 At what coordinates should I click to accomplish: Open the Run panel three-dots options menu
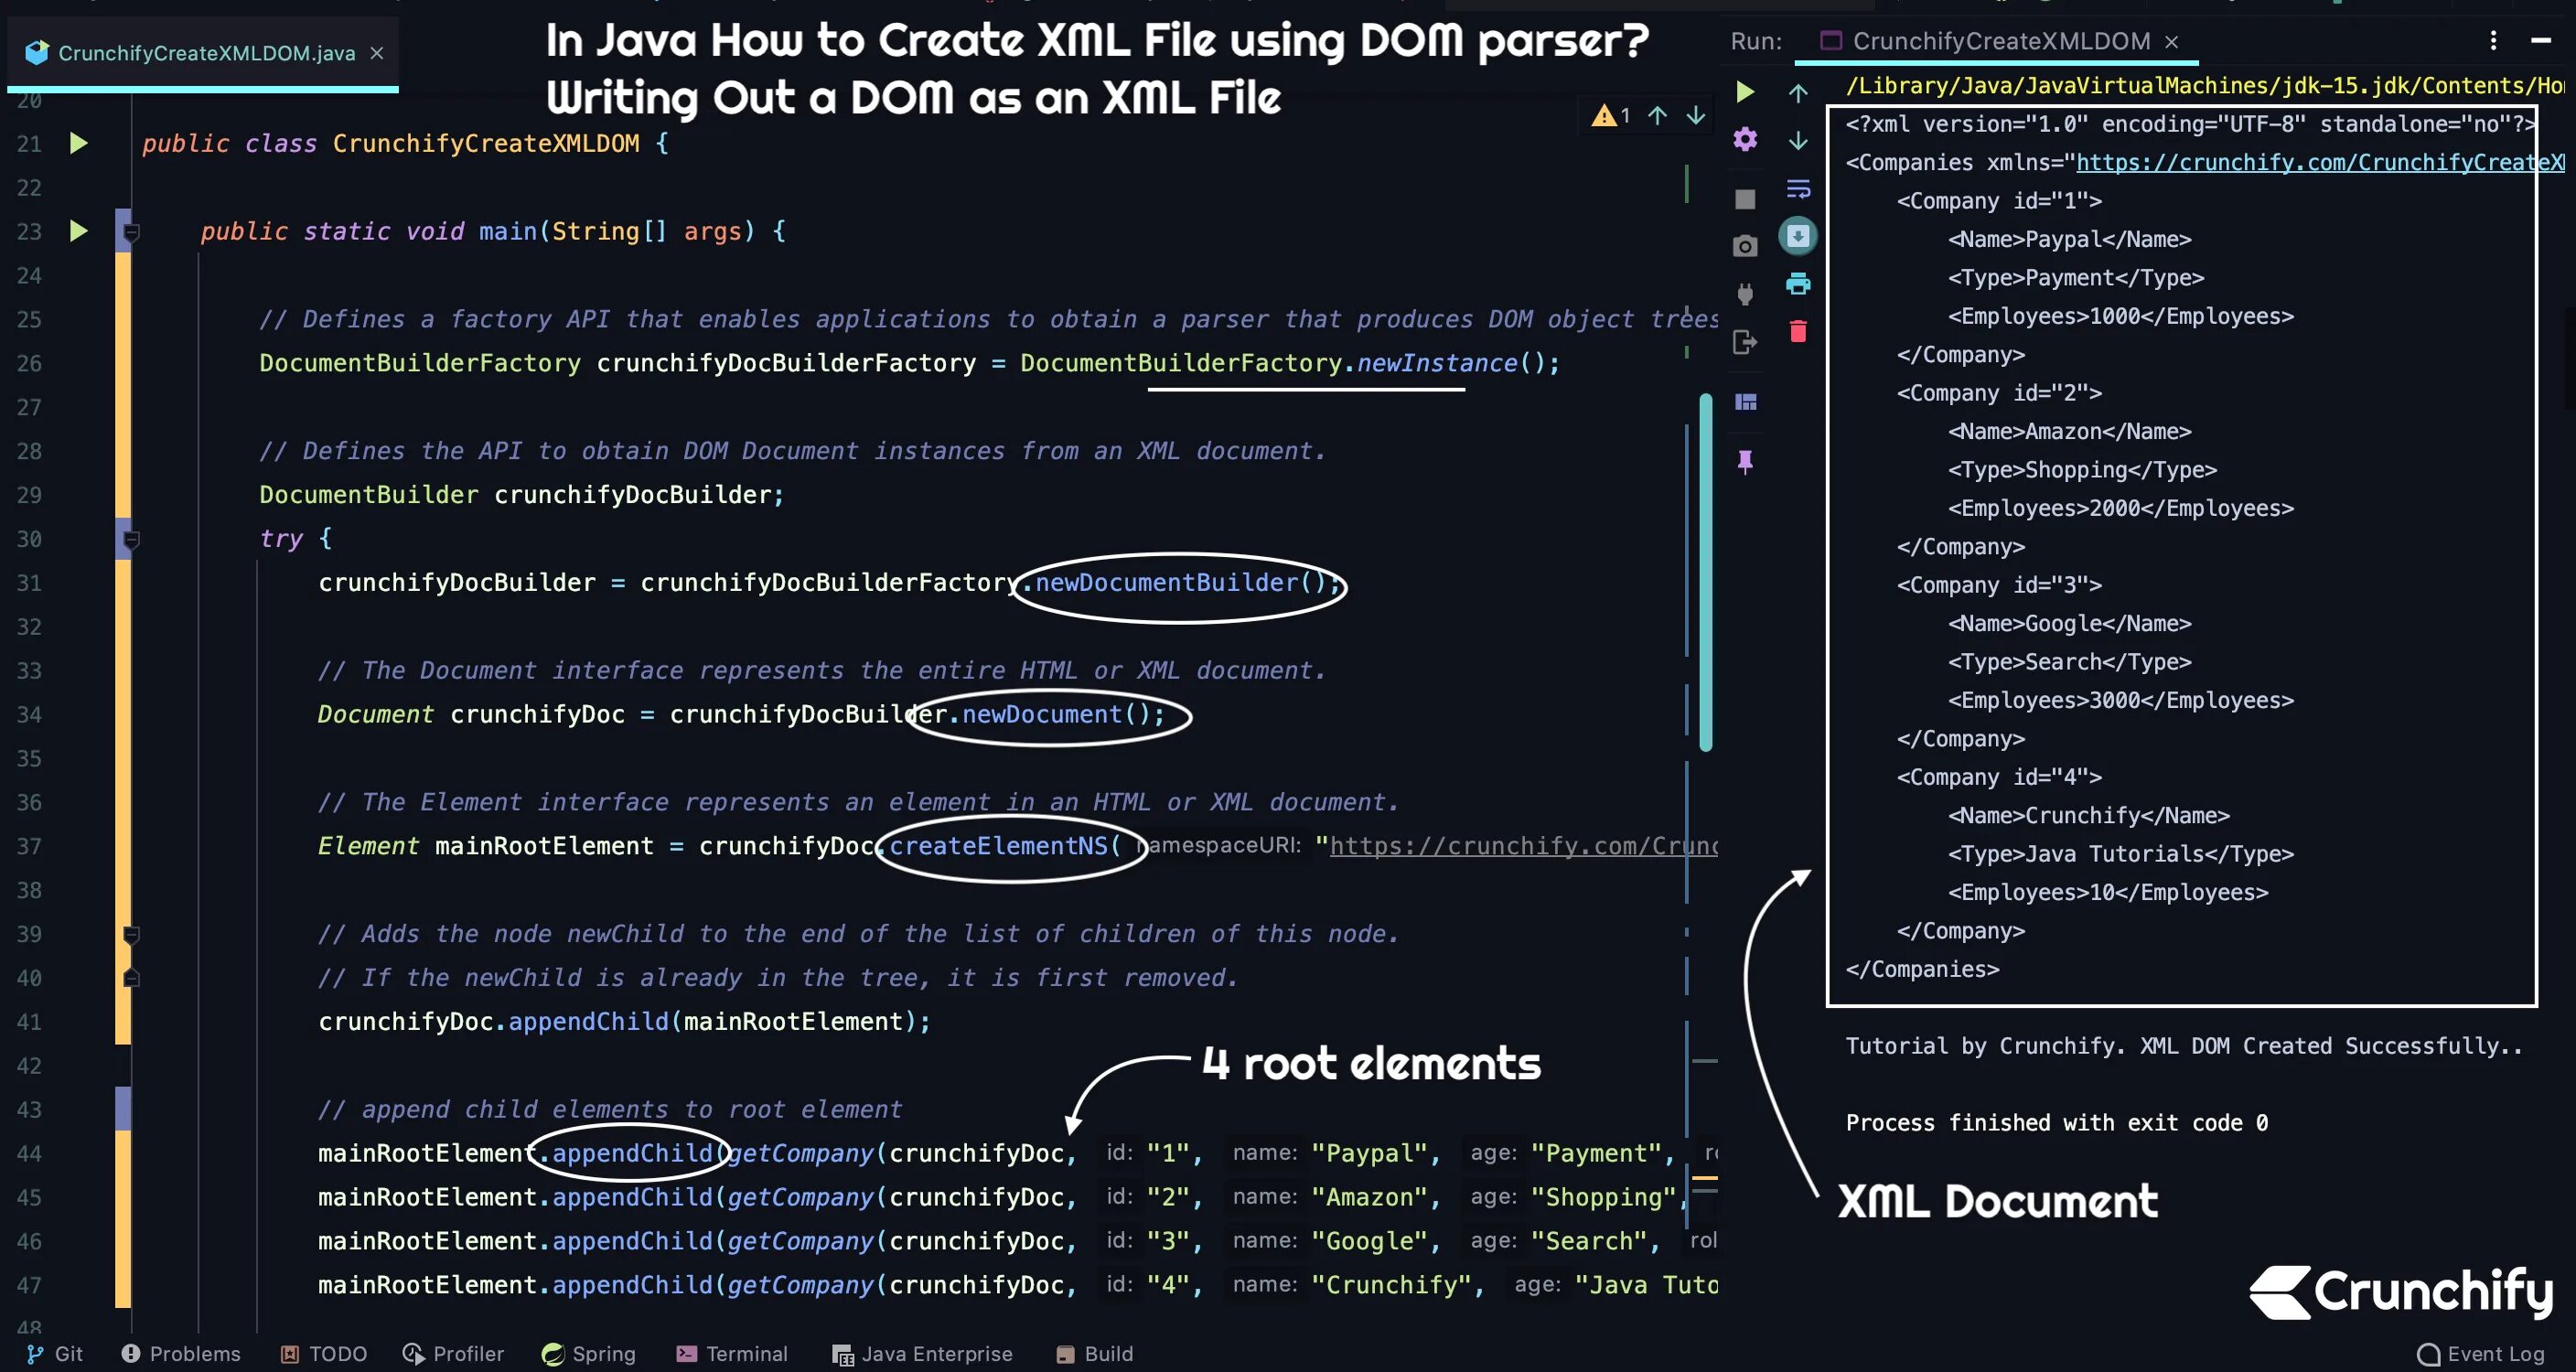pos(2493,40)
